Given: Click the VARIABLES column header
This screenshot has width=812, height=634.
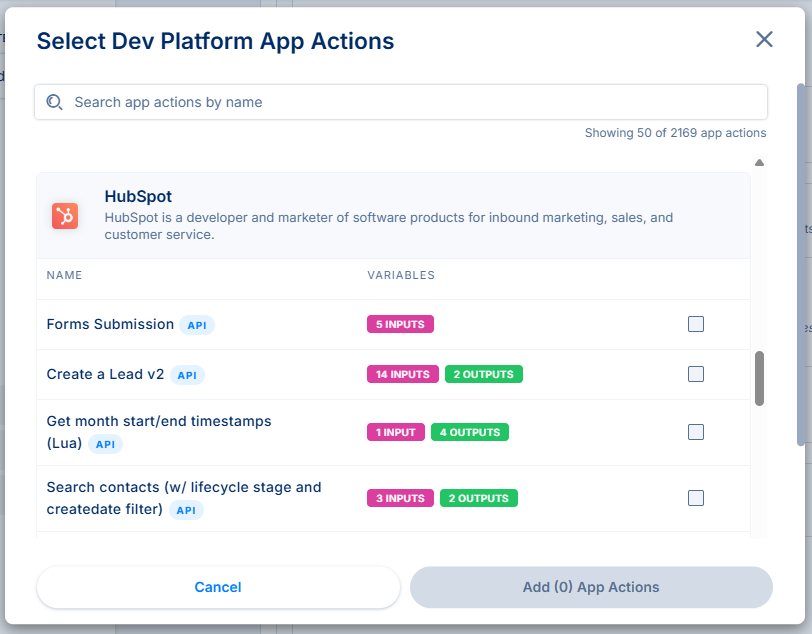Looking at the screenshot, I should (400, 275).
